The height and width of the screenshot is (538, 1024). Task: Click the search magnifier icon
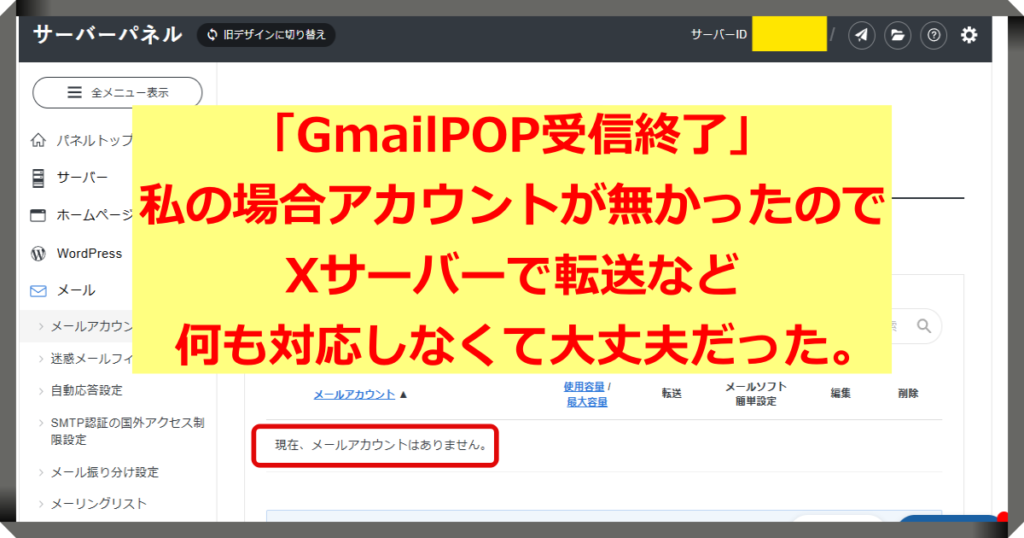pyautogui.click(x=923, y=326)
